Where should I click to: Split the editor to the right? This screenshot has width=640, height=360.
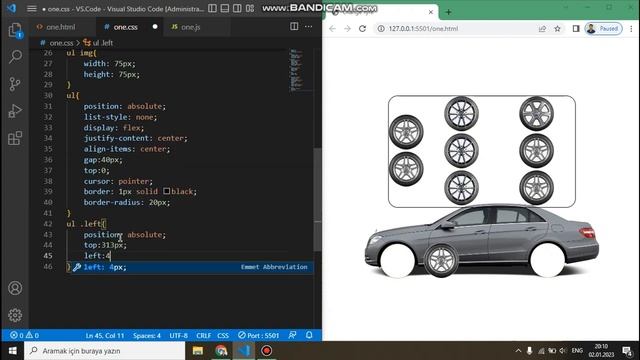pyautogui.click(x=294, y=27)
